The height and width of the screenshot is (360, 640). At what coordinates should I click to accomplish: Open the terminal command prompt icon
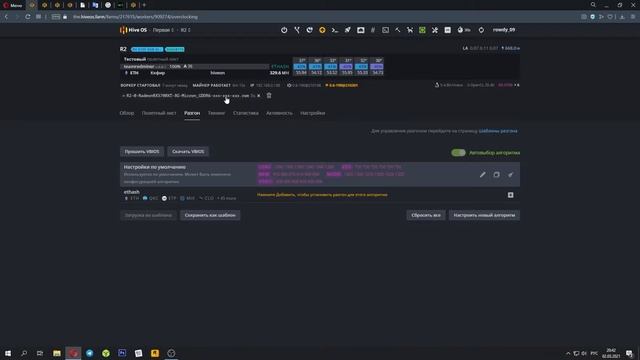335,30
